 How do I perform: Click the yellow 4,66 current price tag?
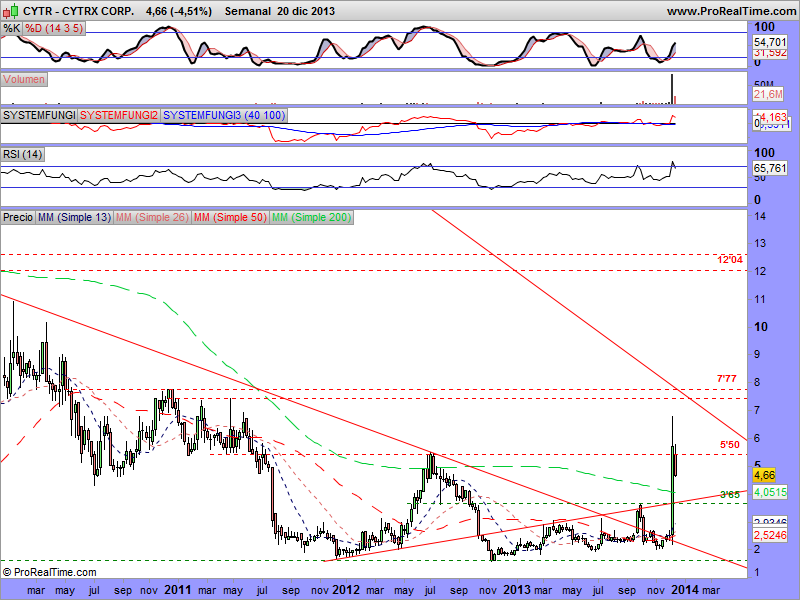tap(764, 476)
